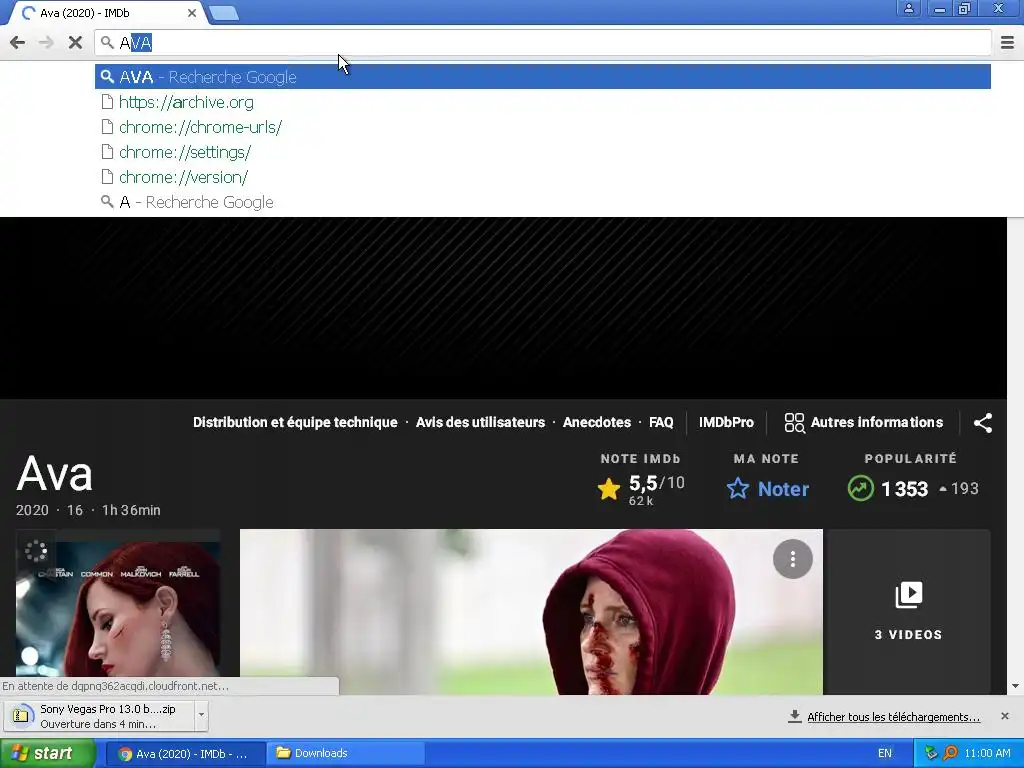The image size is (1024, 768).
Task: Go back with the browser back arrow
Action: click(18, 43)
